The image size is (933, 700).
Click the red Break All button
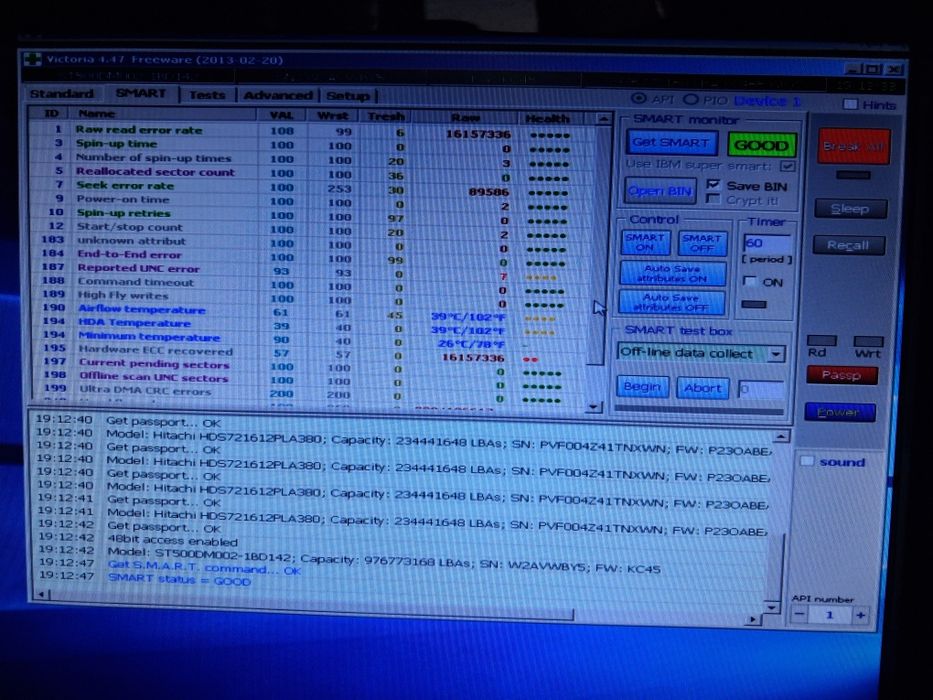854,146
